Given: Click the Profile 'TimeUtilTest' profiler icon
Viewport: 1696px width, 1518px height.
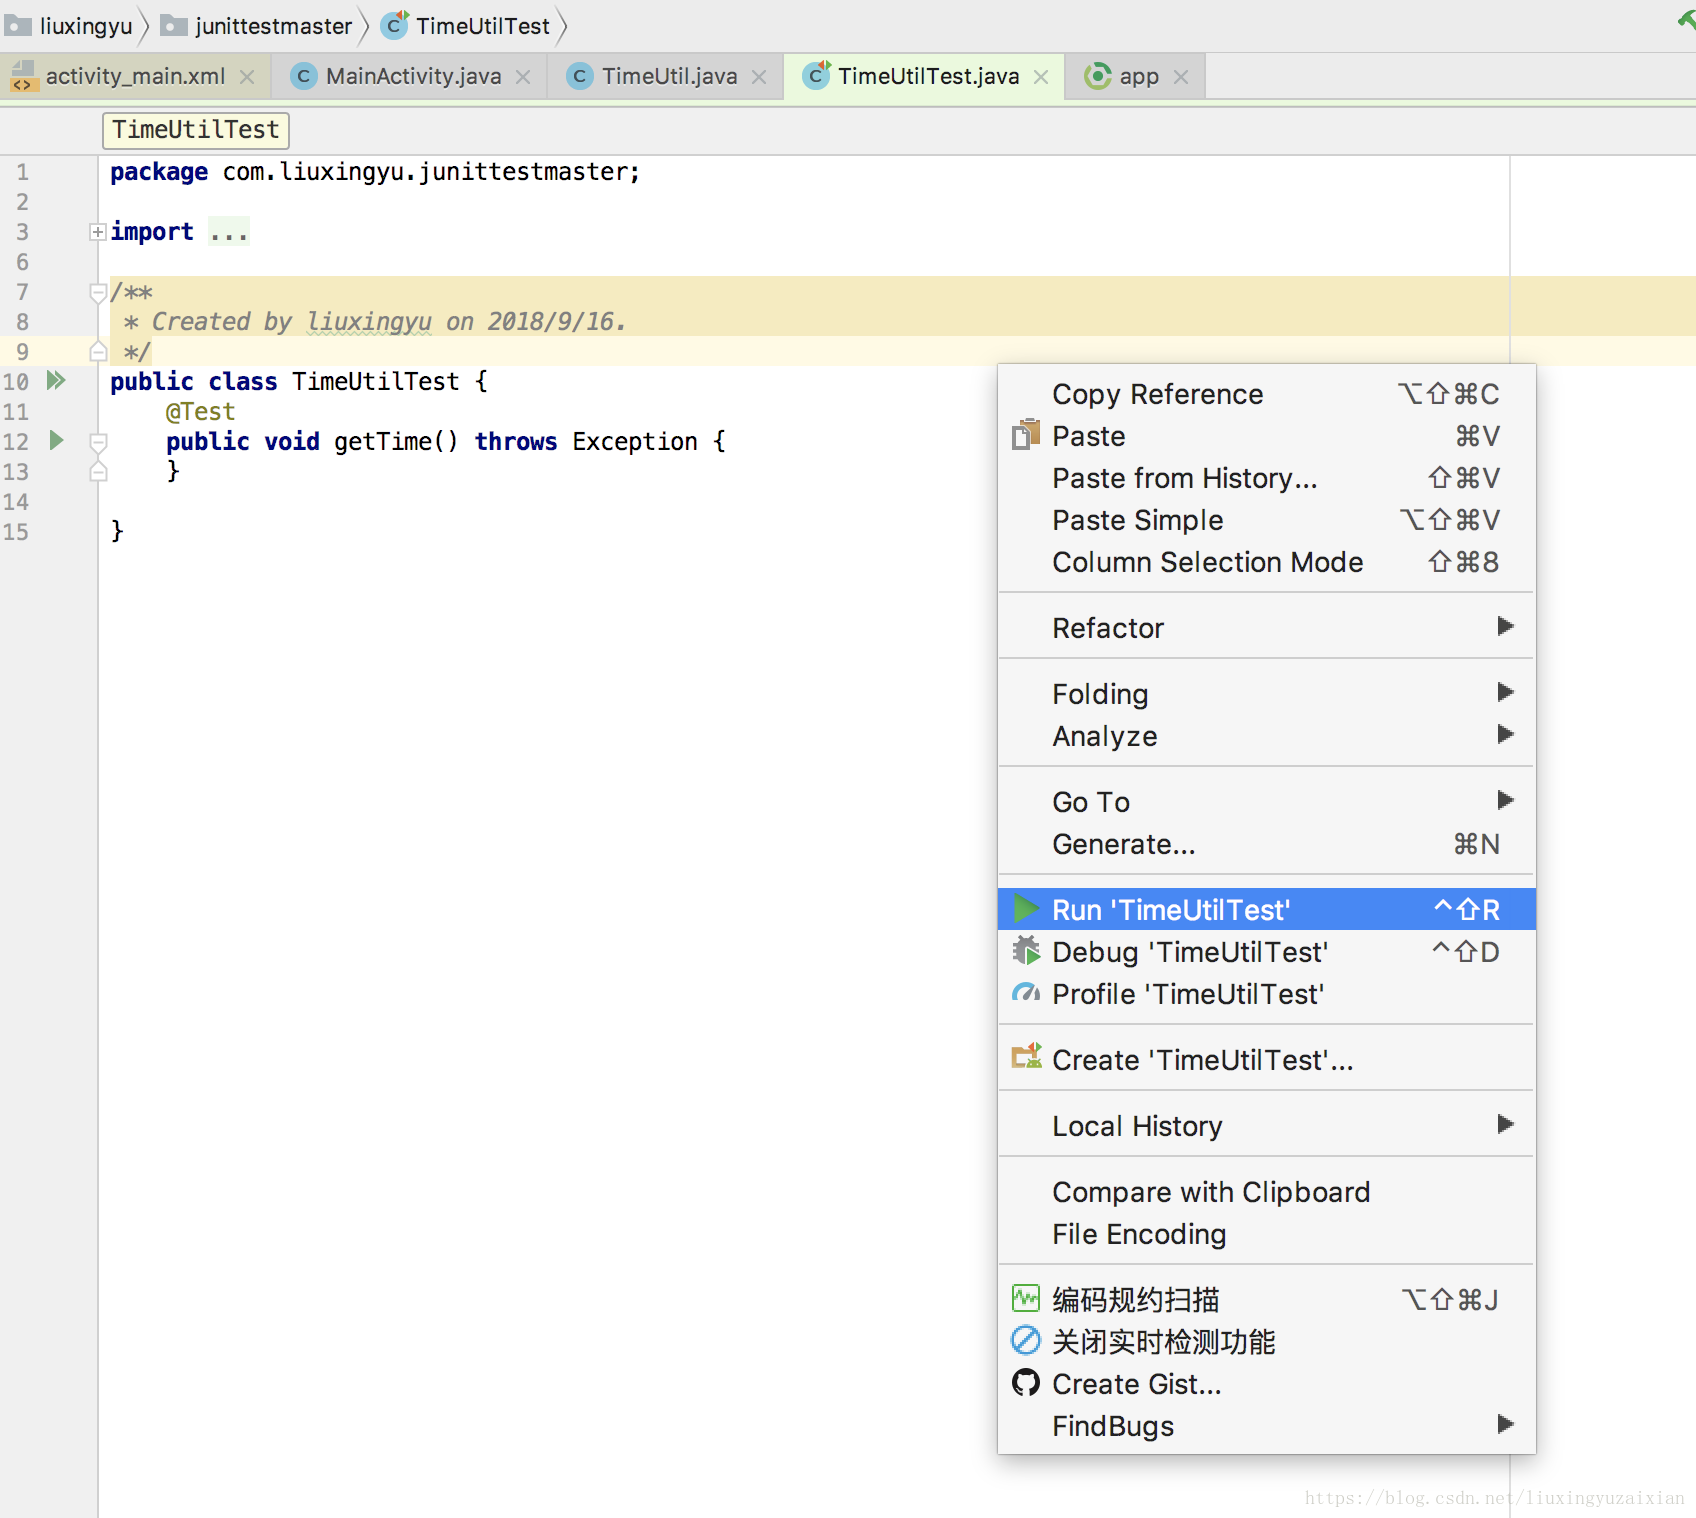Looking at the screenshot, I should tap(1025, 993).
